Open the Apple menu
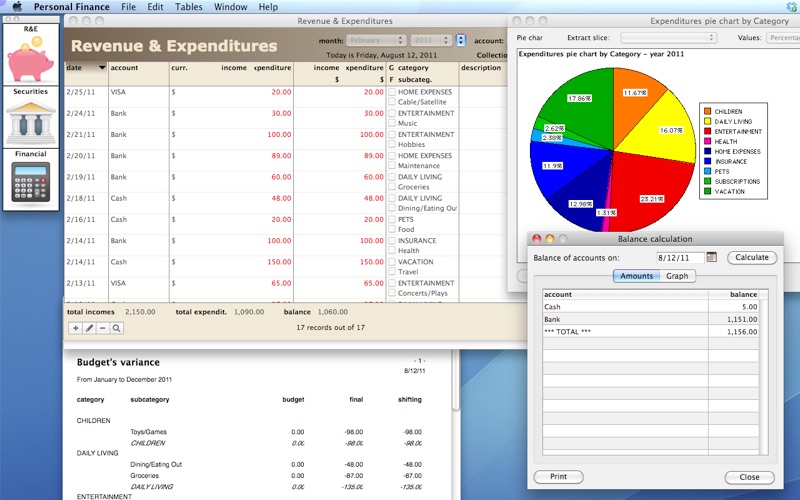The height and width of the screenshot is (500, 800). pos(17,7)
